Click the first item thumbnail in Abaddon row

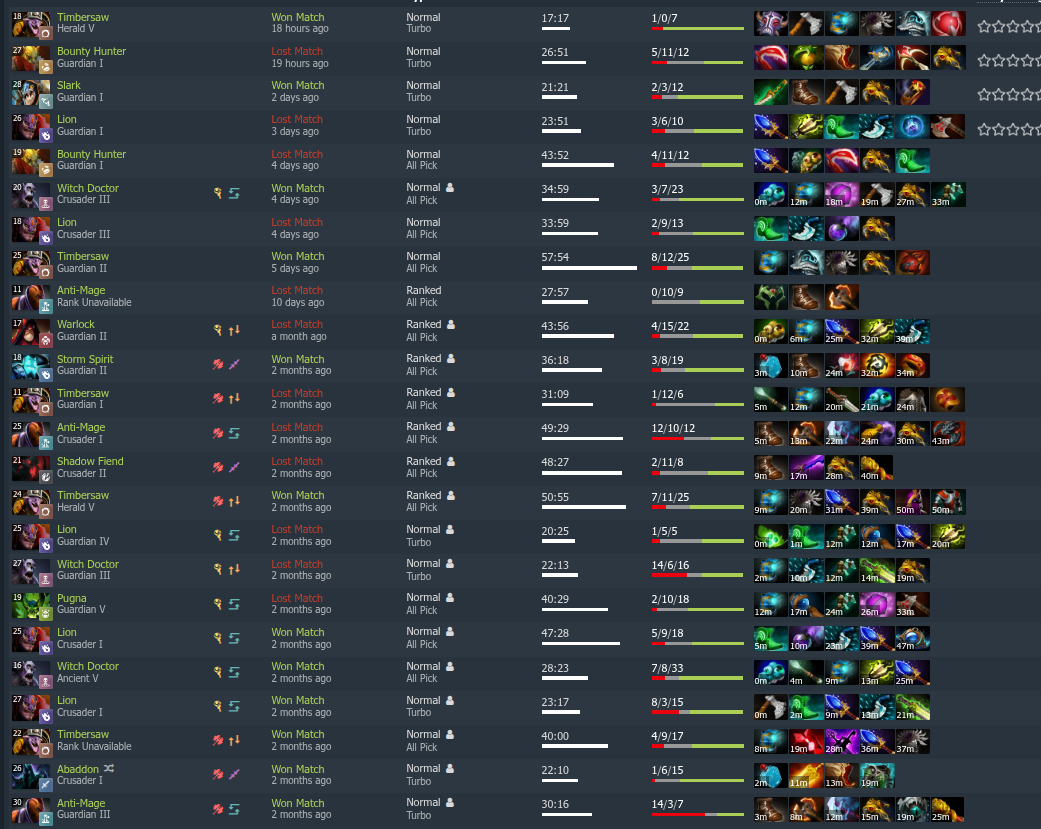point(771,775)
